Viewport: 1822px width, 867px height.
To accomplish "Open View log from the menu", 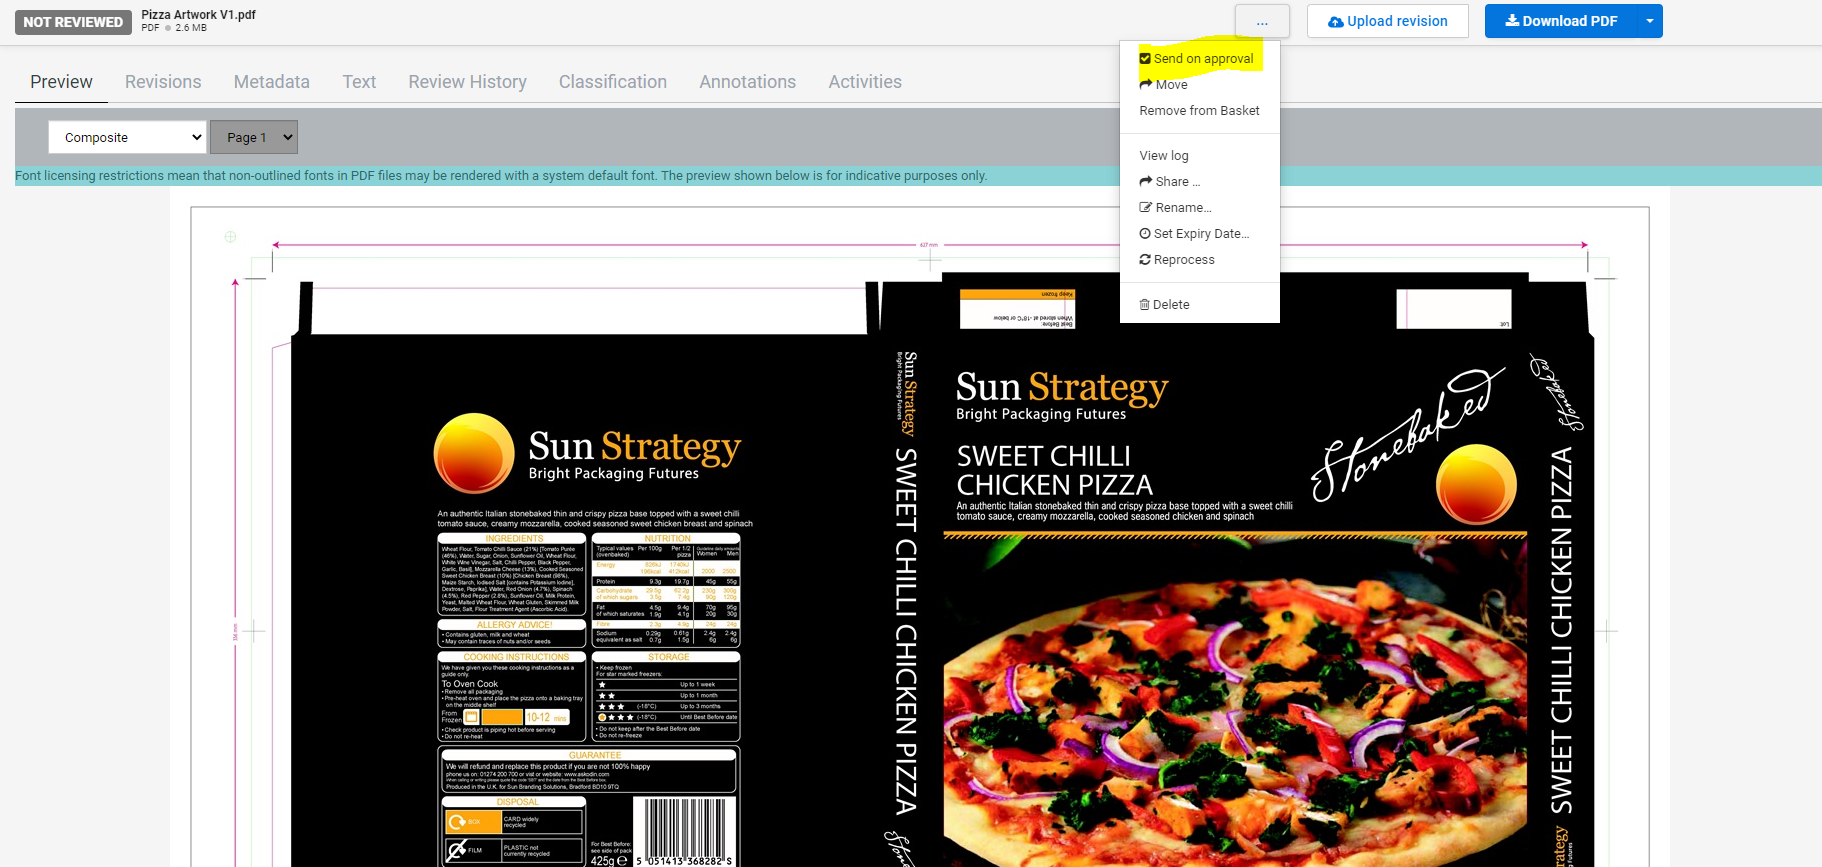I will (1200, 155).
